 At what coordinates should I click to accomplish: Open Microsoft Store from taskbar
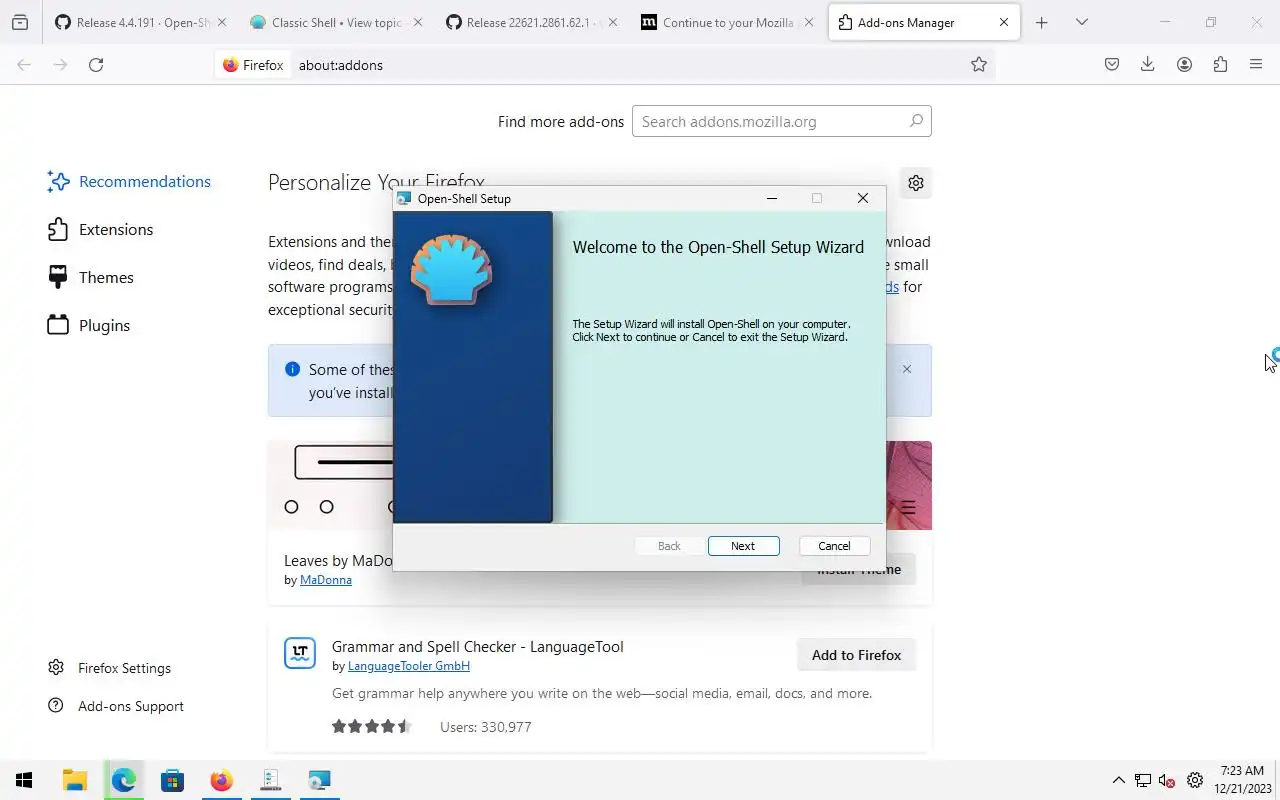172,780
